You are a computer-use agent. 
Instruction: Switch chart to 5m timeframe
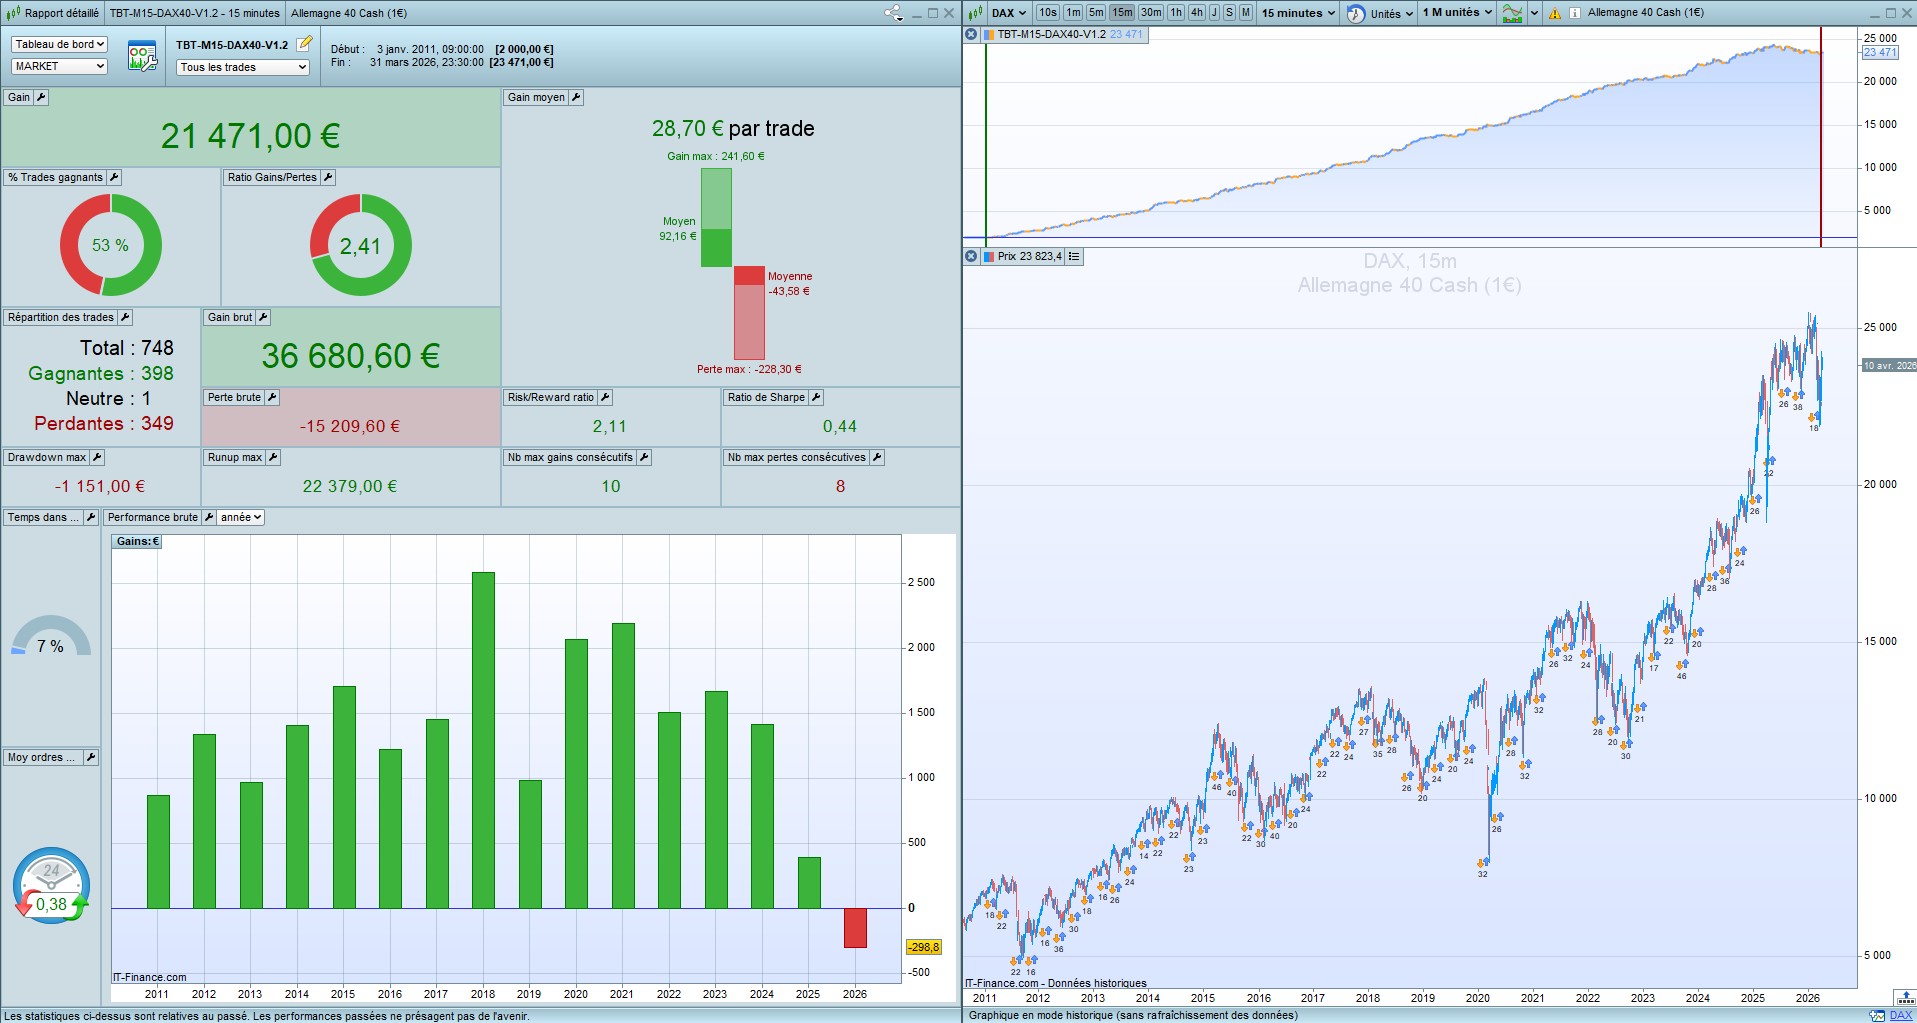(1096, 13)
